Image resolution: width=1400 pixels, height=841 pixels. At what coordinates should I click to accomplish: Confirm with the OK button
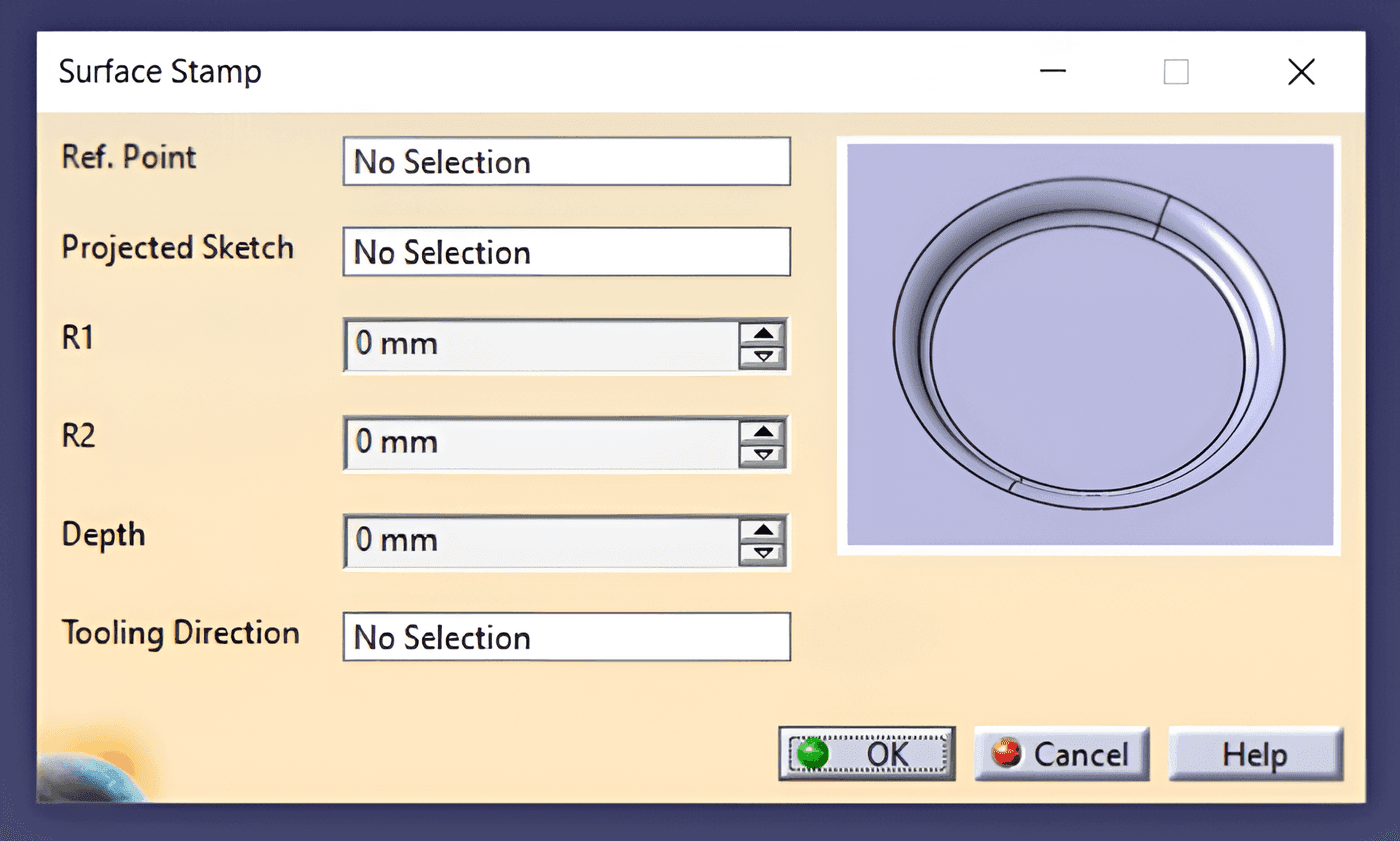coord(867,753)
